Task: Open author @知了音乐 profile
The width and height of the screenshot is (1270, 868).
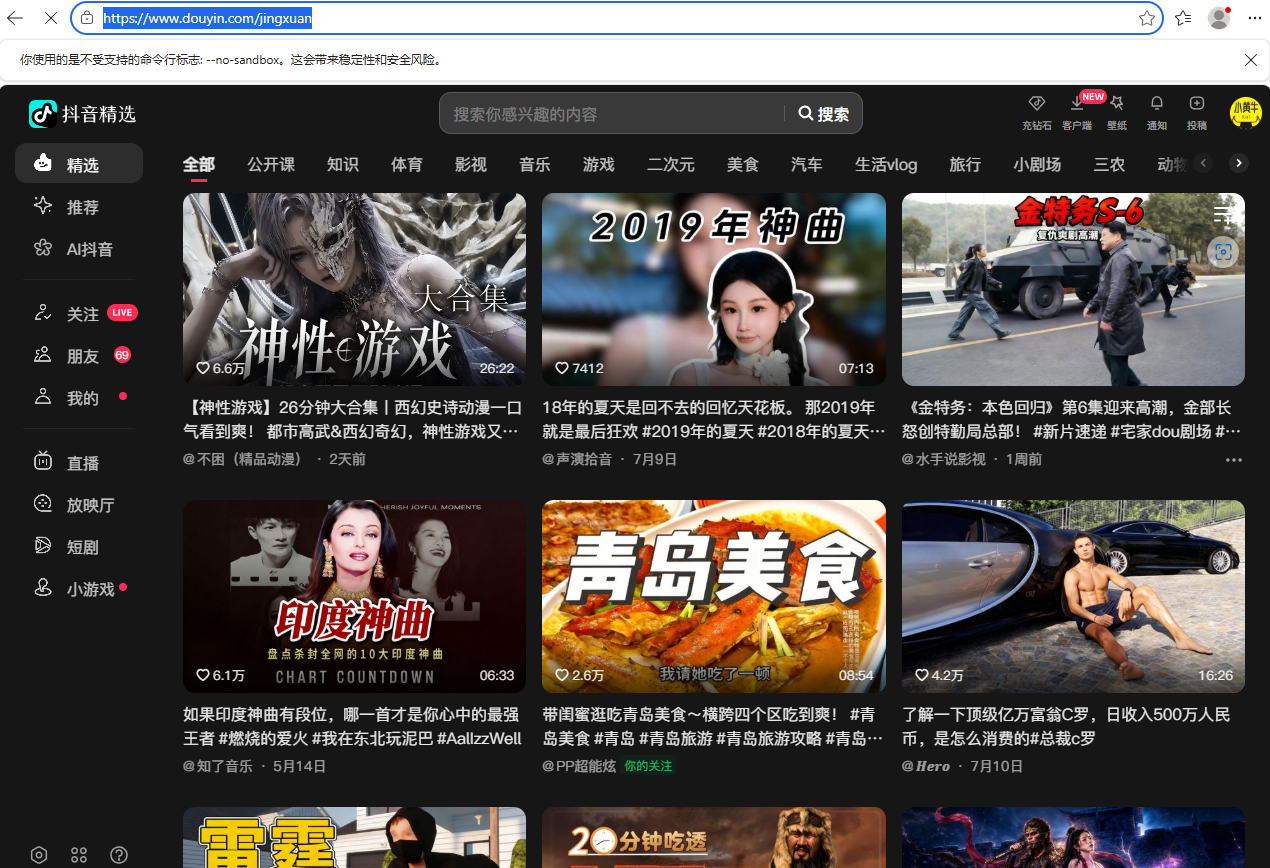Action: point(218,766)
